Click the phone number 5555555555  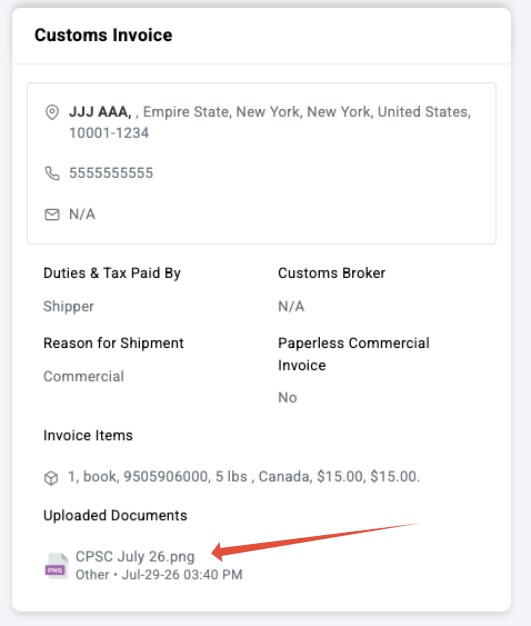[111, 173]
